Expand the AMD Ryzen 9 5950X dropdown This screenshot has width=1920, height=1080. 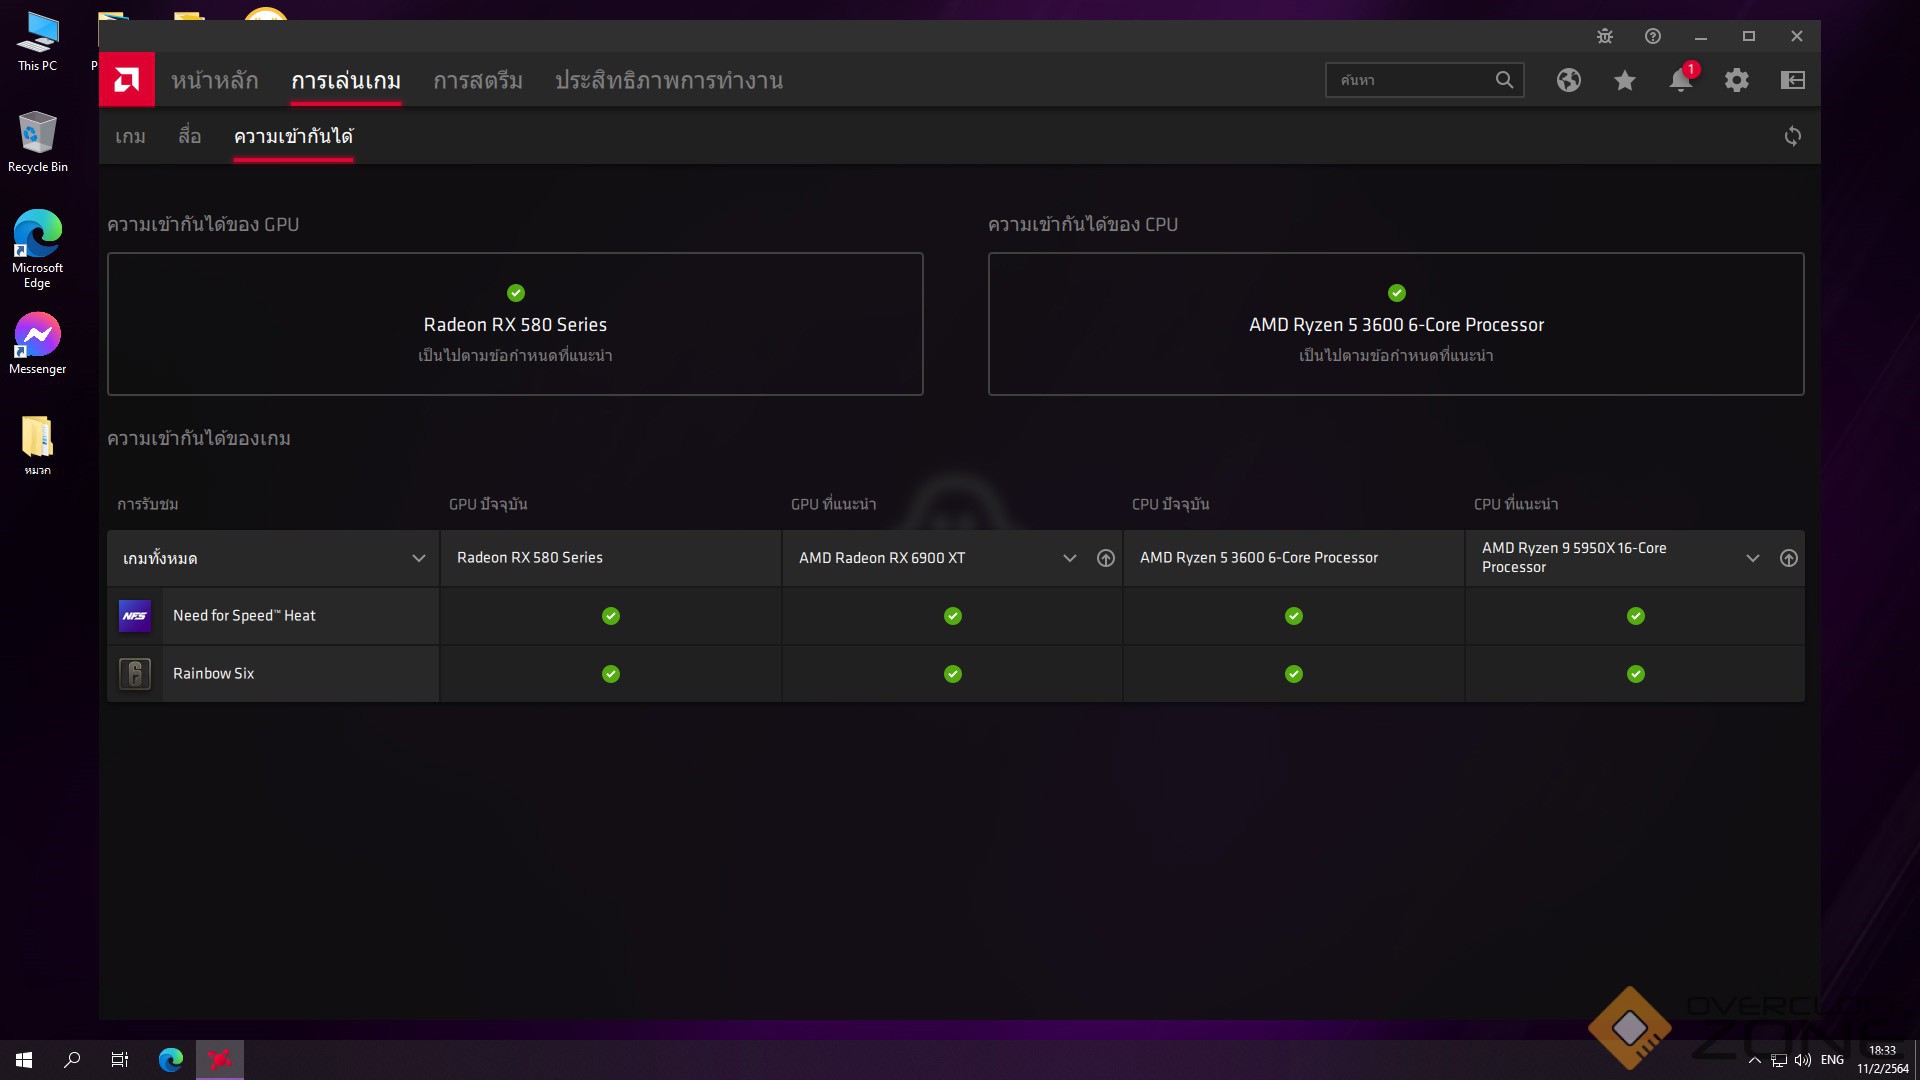tap(1752, 558)
